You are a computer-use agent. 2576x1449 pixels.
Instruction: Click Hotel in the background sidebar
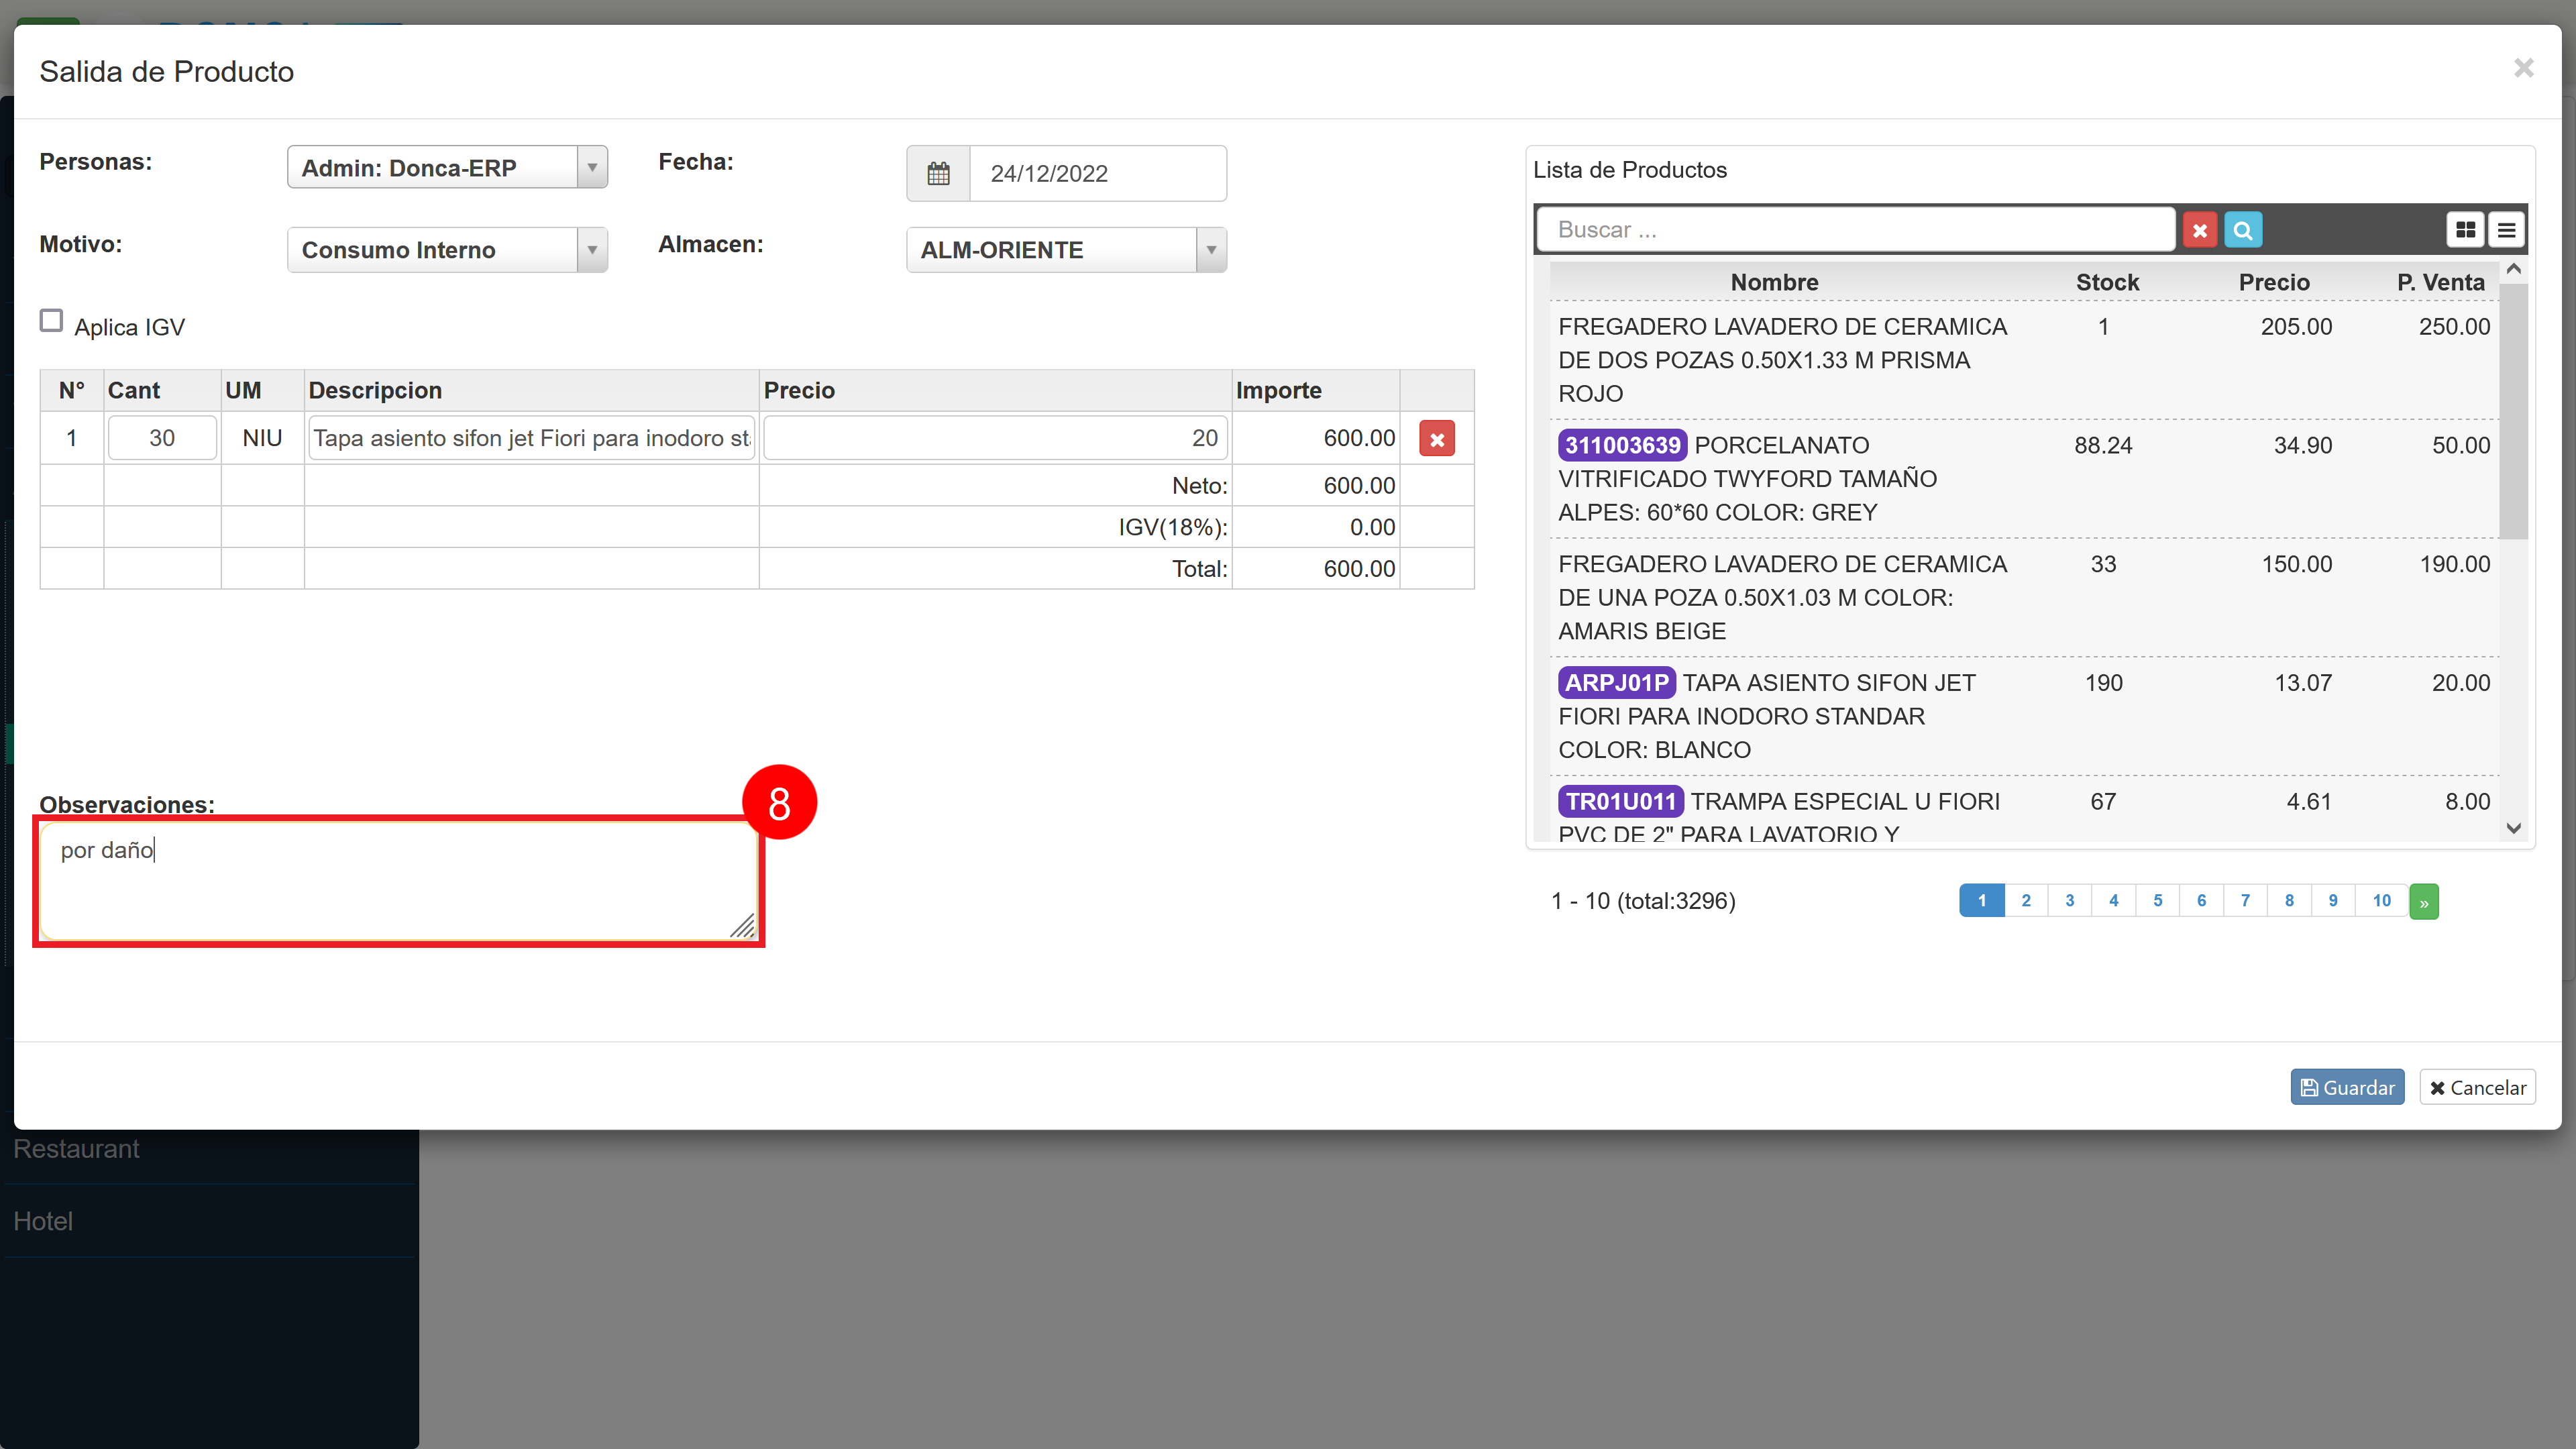43,1221
